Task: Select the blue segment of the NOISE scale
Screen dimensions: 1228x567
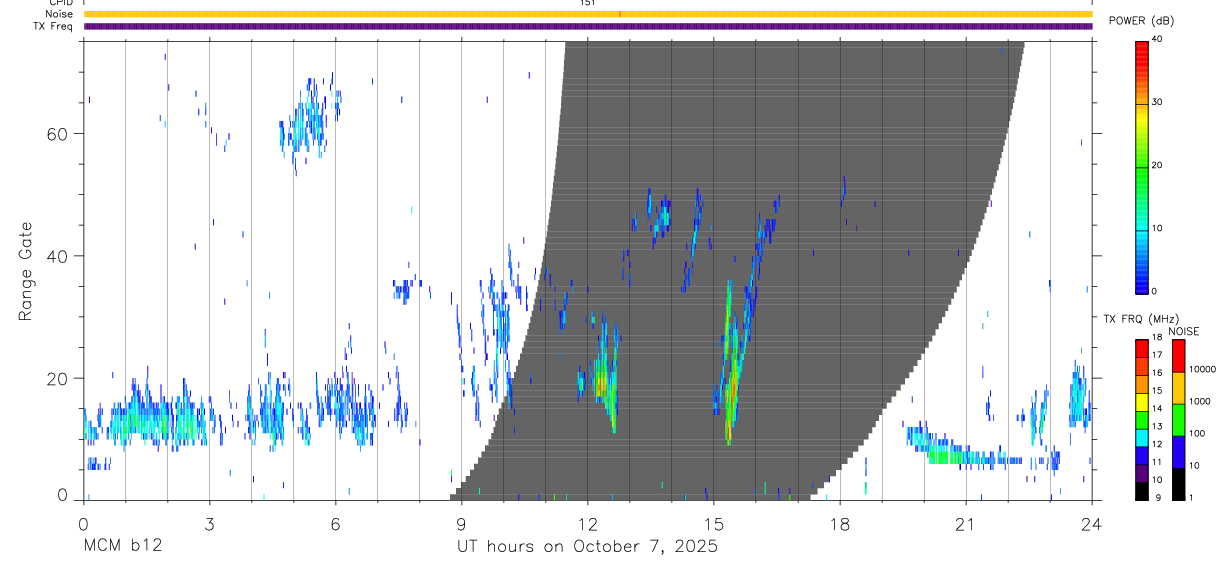Action: pyautogui.click(x=1178, y=452)
